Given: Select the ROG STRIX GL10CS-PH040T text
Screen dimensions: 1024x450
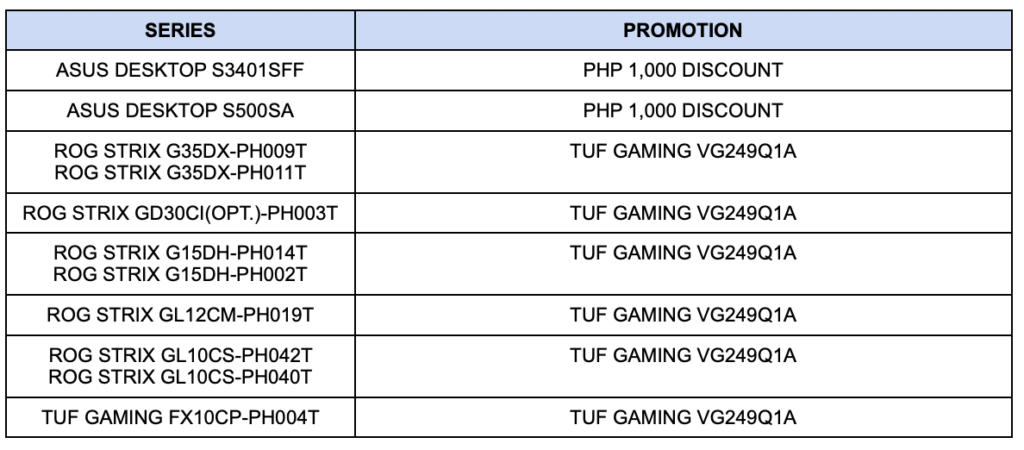Looking at the screenshot, I should coord(180,376).
